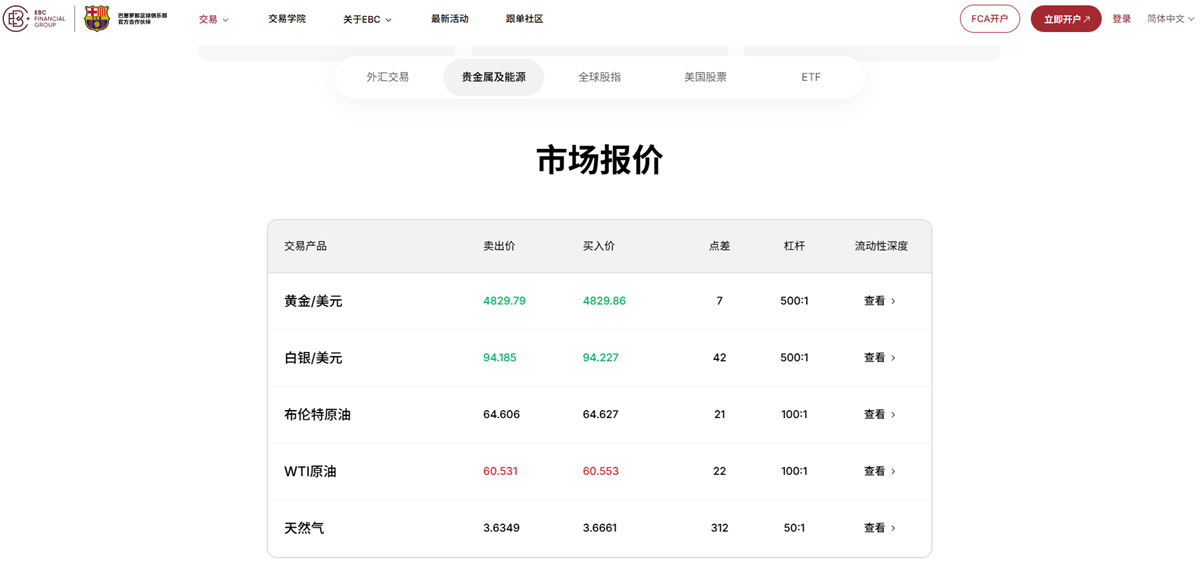Click the 布伦特原油 product name
The height and width of the screenshot is (563, 1200).
coord(317,414)
